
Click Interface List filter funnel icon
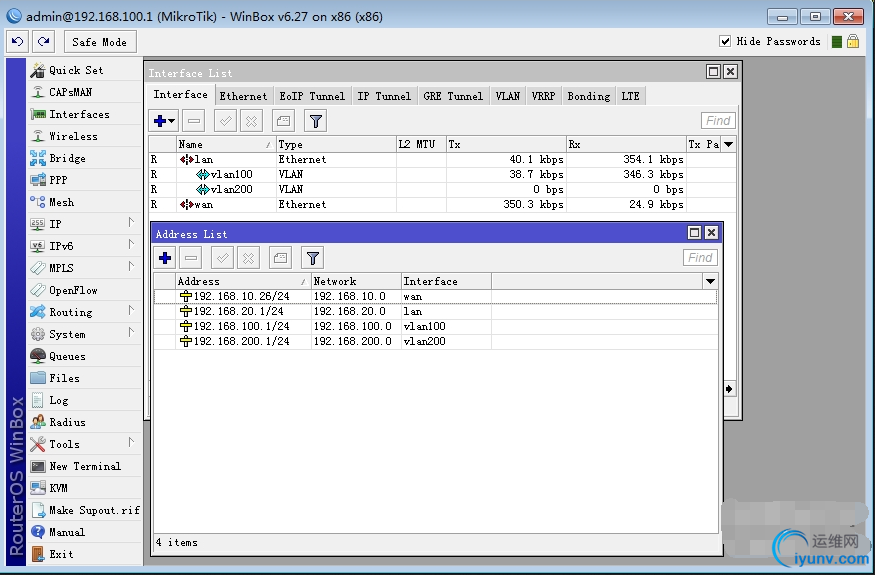pyautogui.click(x=315, y=121)
